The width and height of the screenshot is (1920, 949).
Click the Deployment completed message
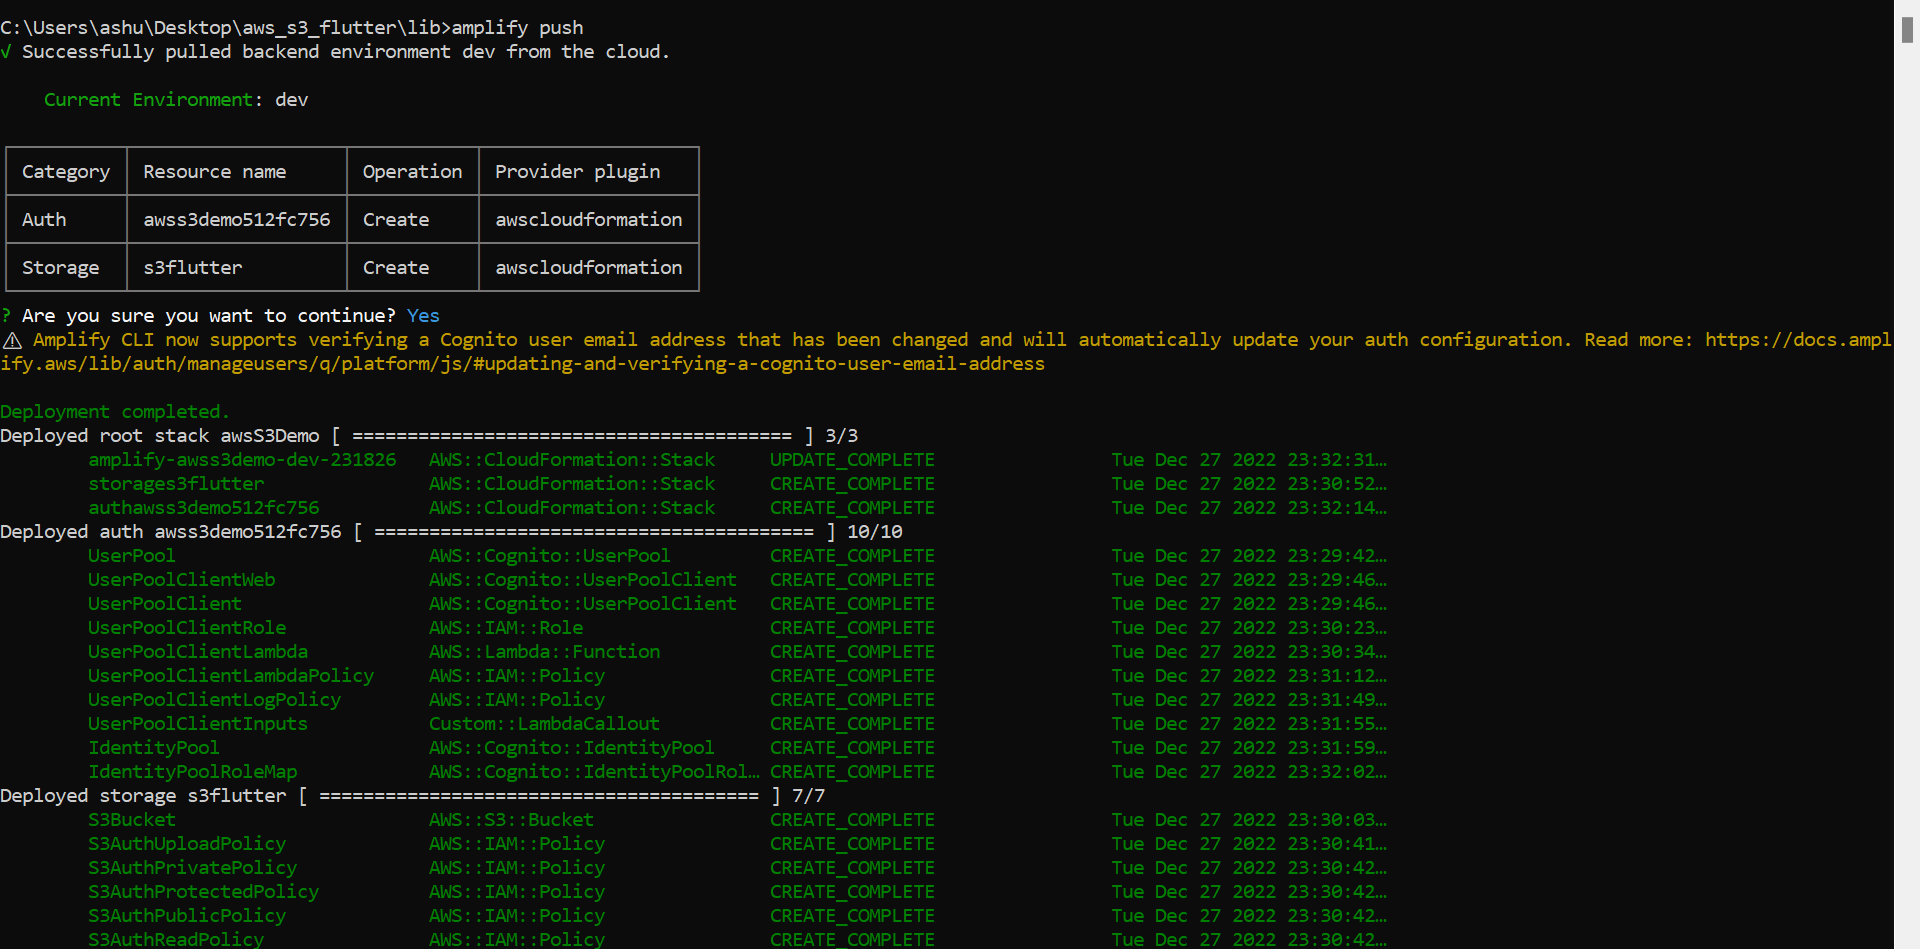click(114, 411)
